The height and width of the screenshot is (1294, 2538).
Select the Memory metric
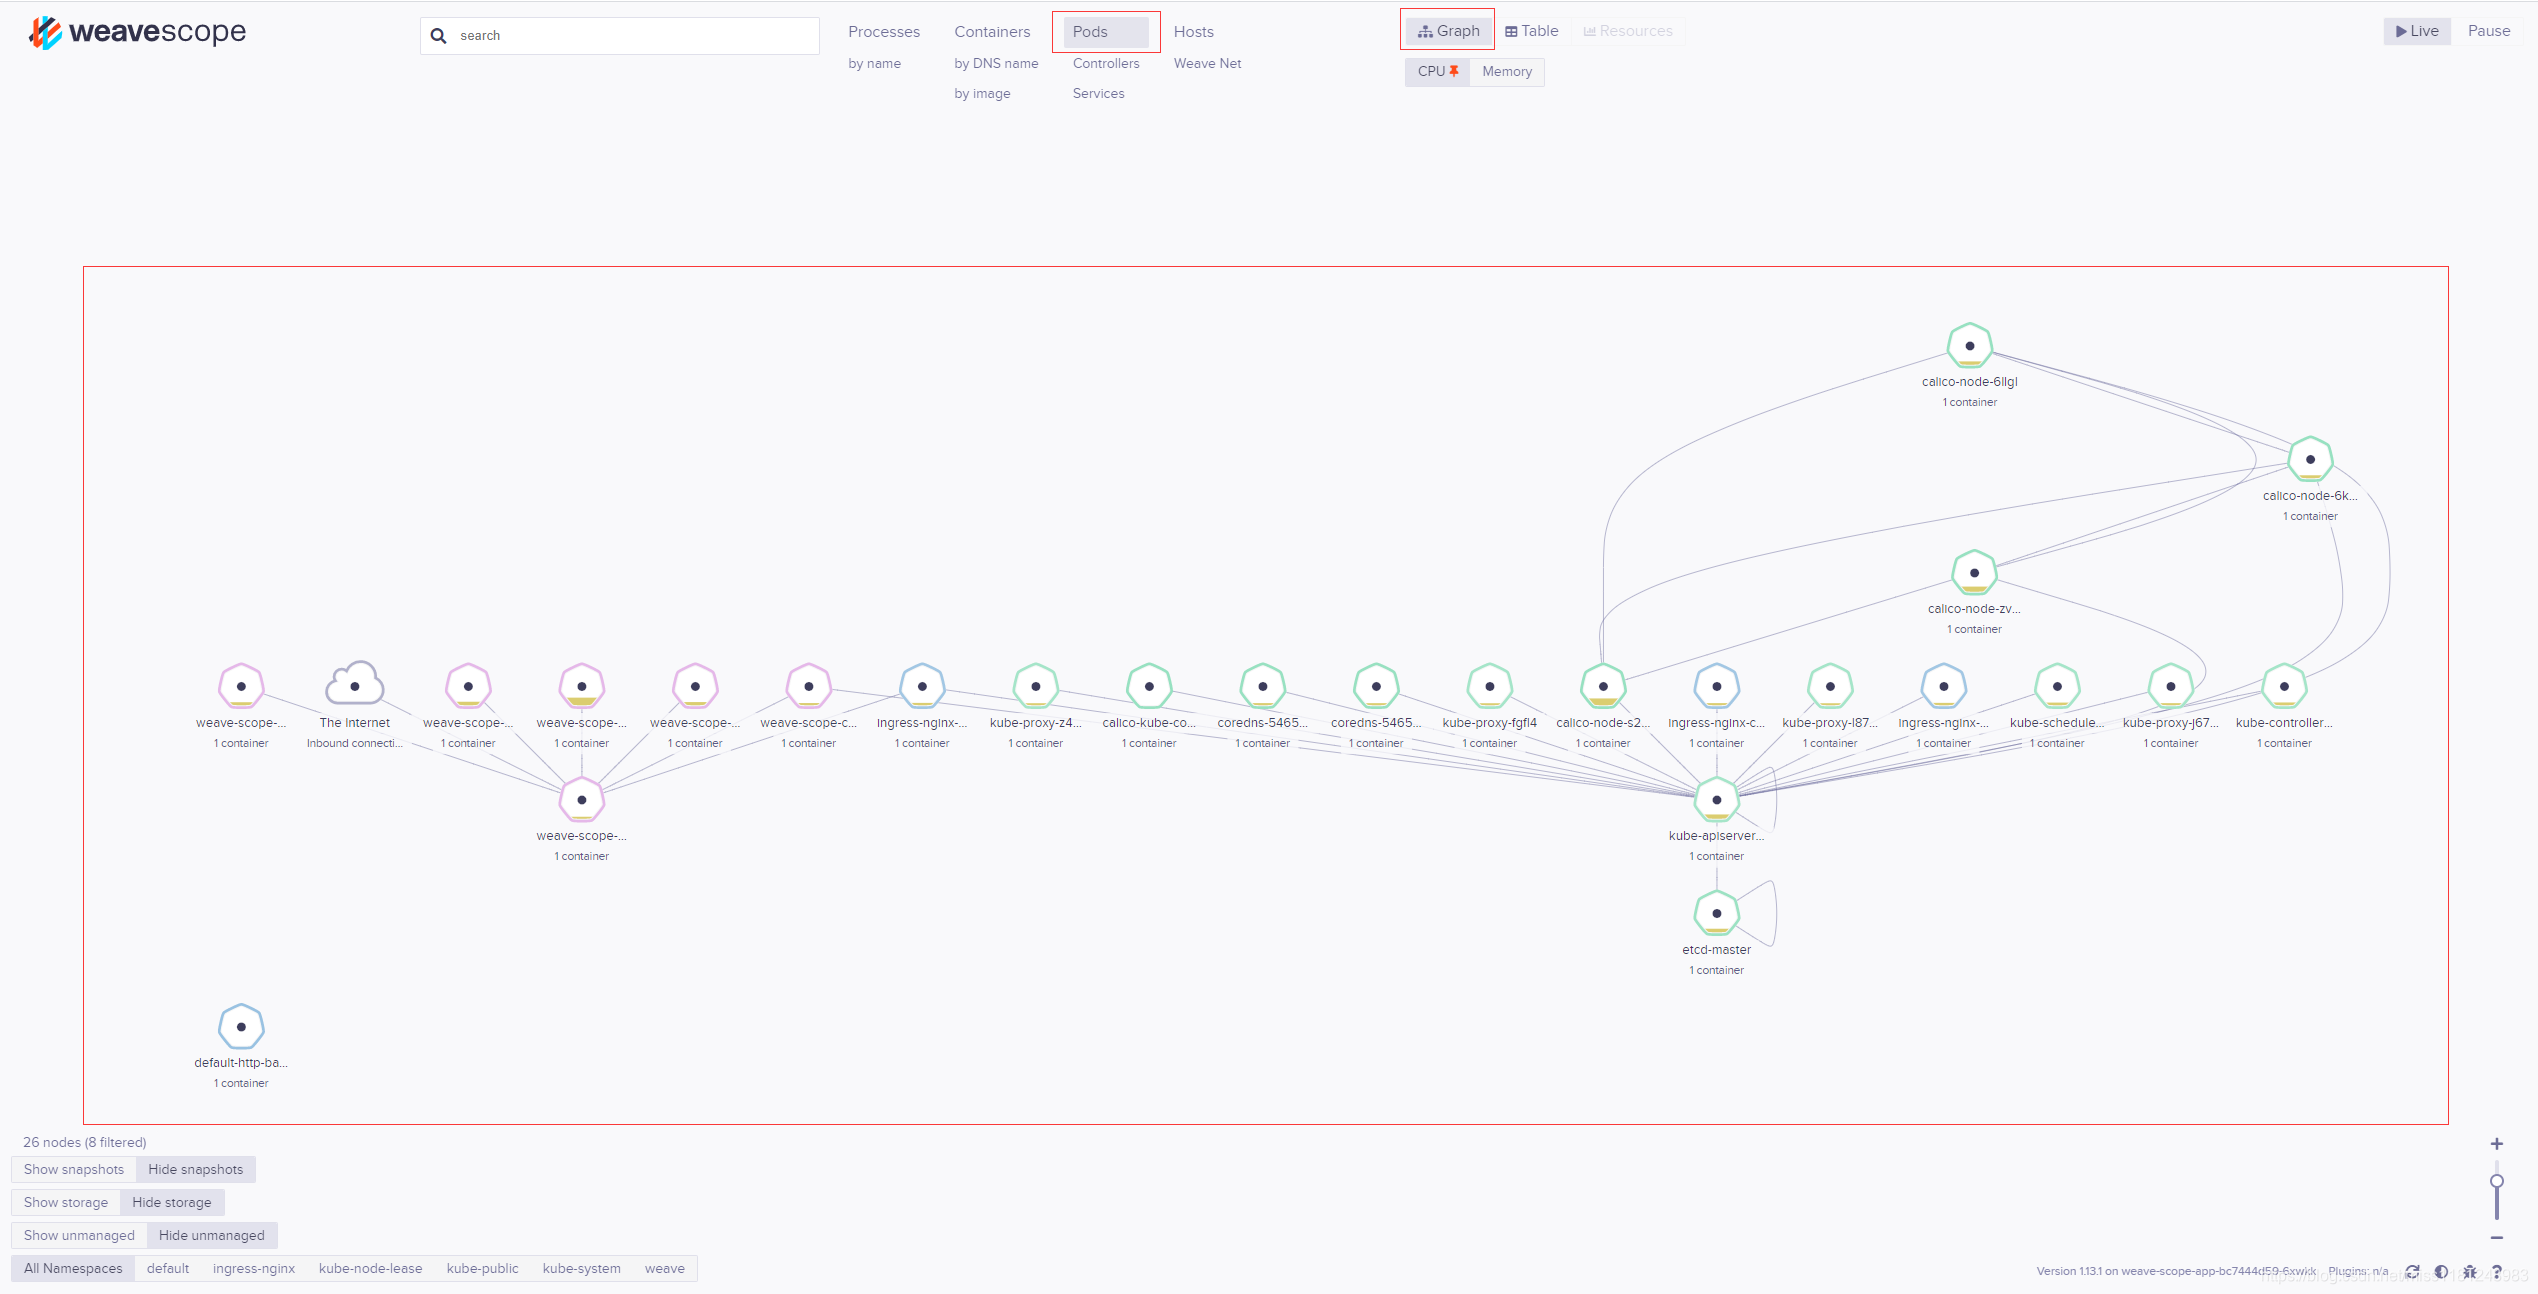click(1506, 71)
